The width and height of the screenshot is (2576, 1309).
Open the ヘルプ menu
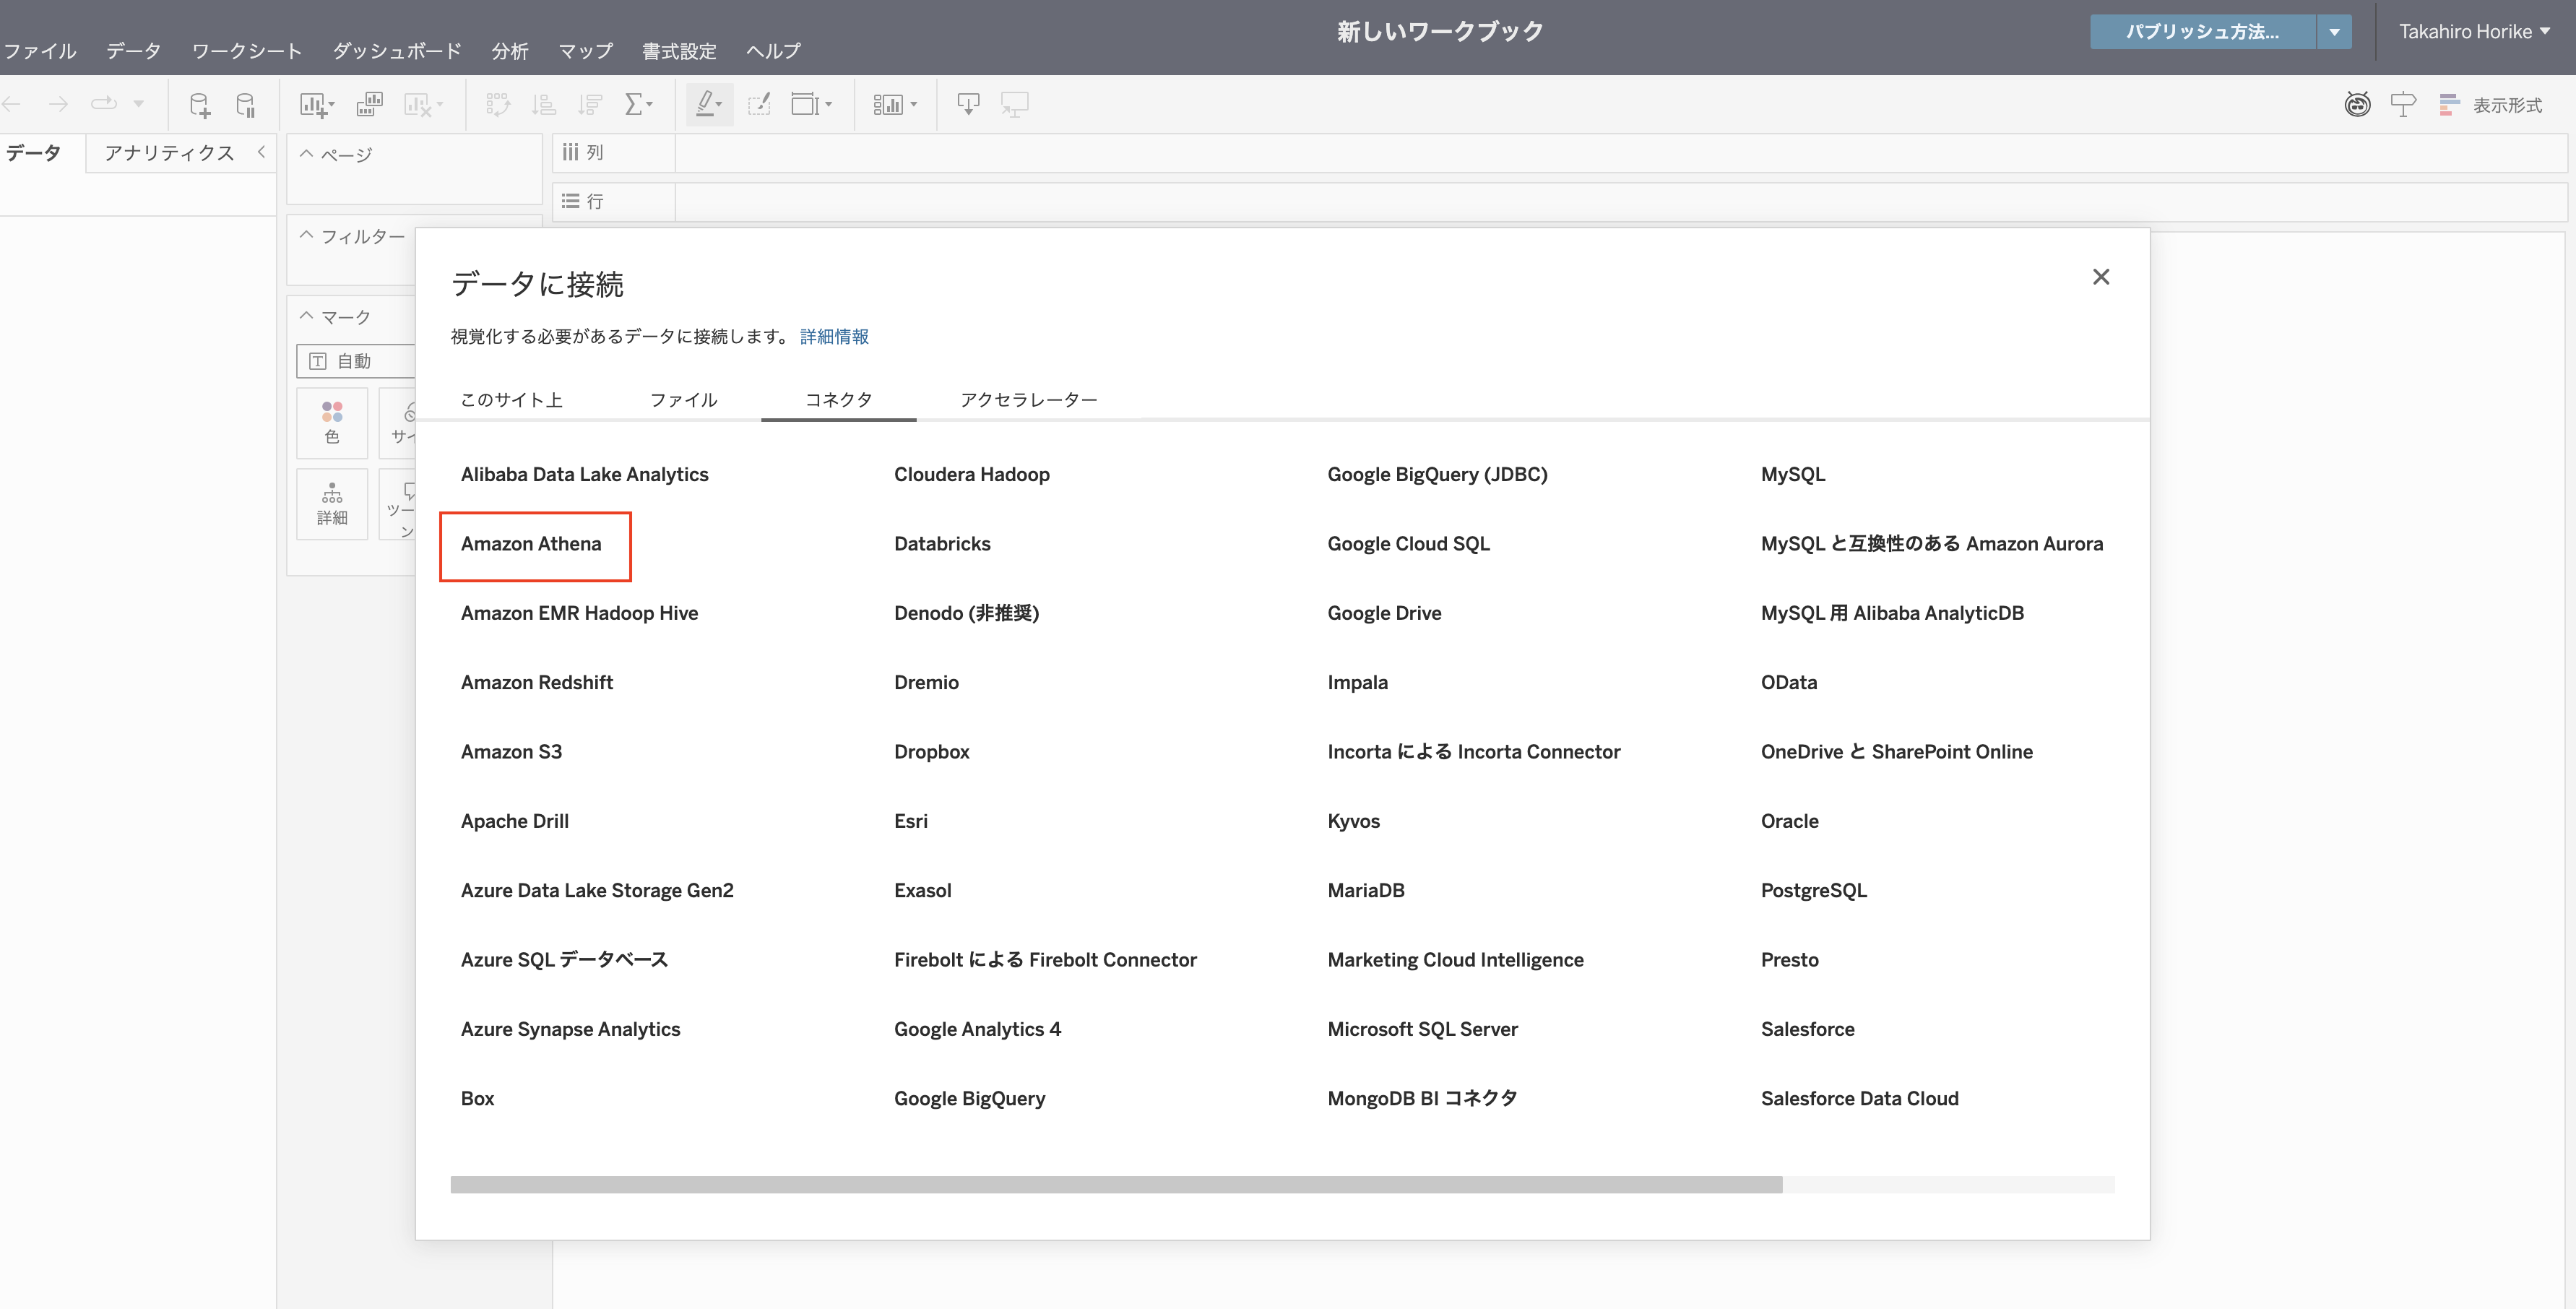pyautogui.click(x=773, y=51)
